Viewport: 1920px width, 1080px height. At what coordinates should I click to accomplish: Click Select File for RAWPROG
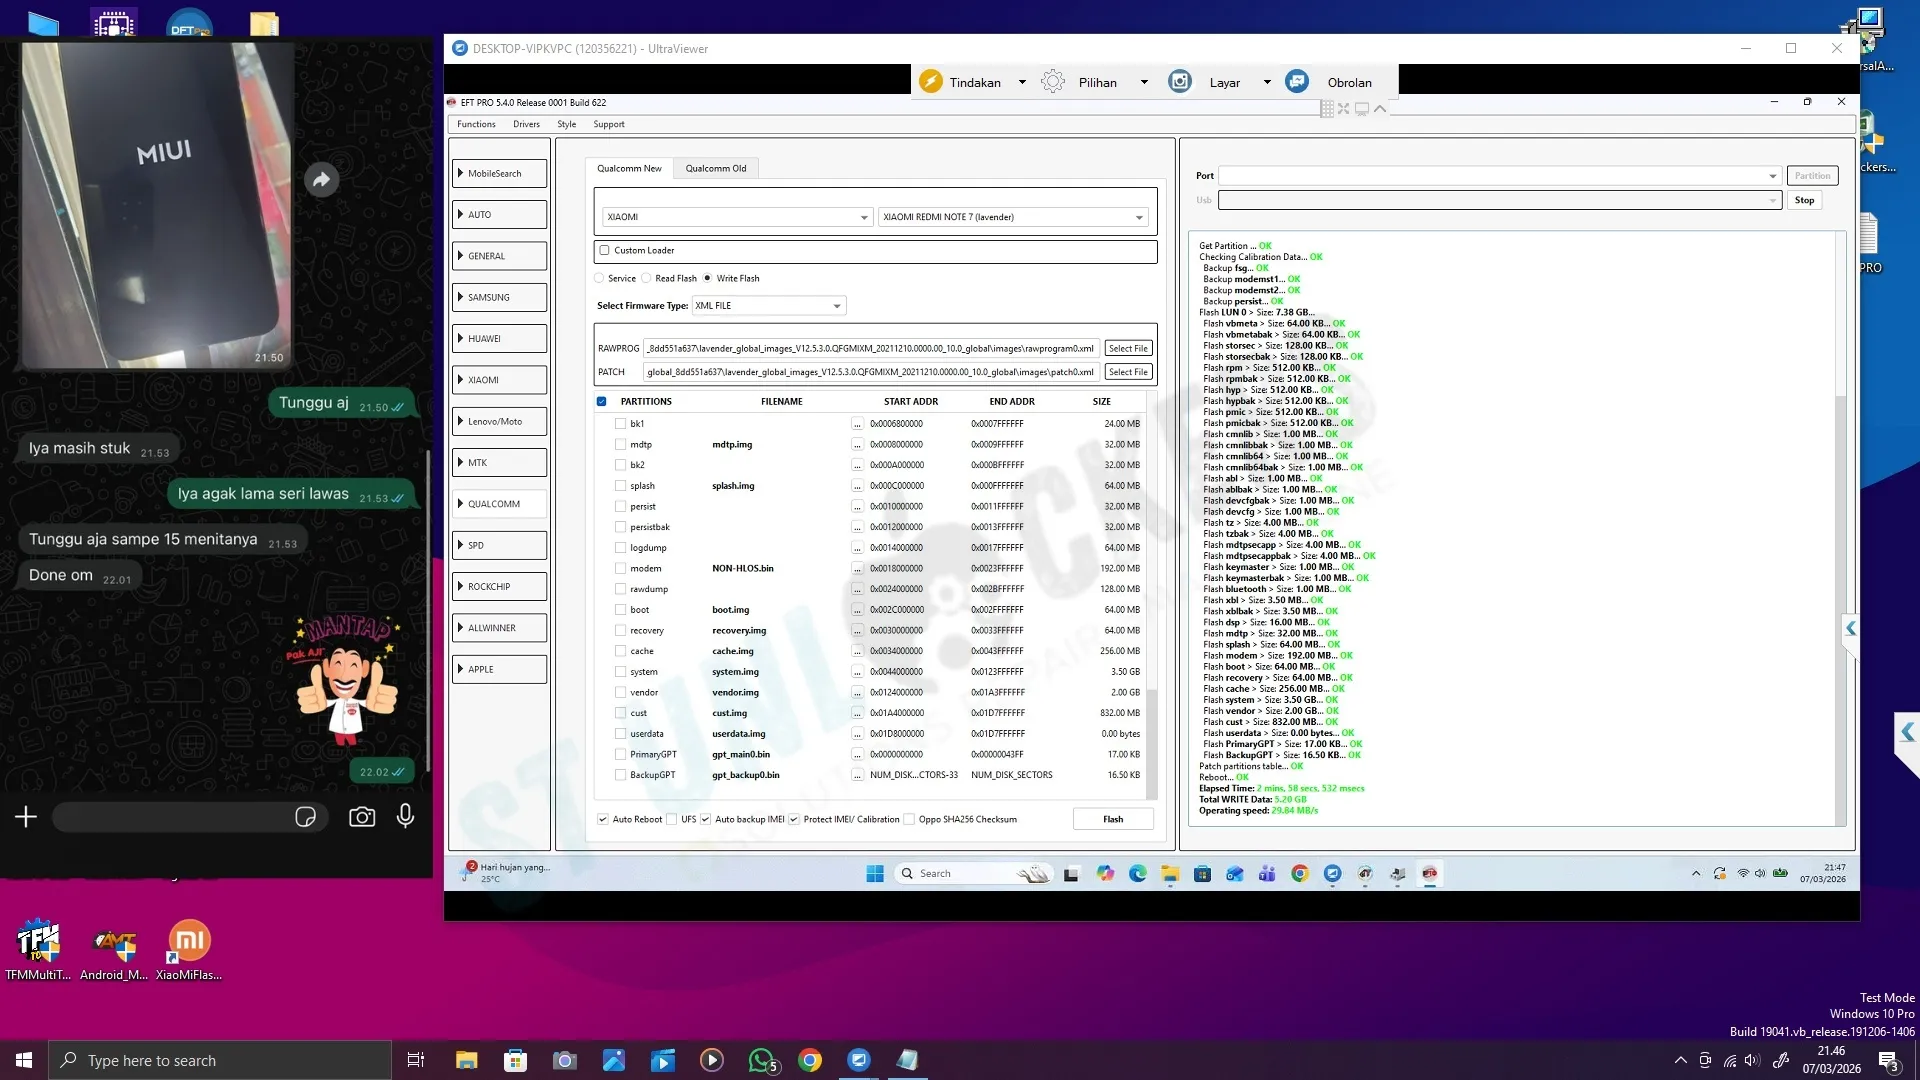[x=1127, y=349]
